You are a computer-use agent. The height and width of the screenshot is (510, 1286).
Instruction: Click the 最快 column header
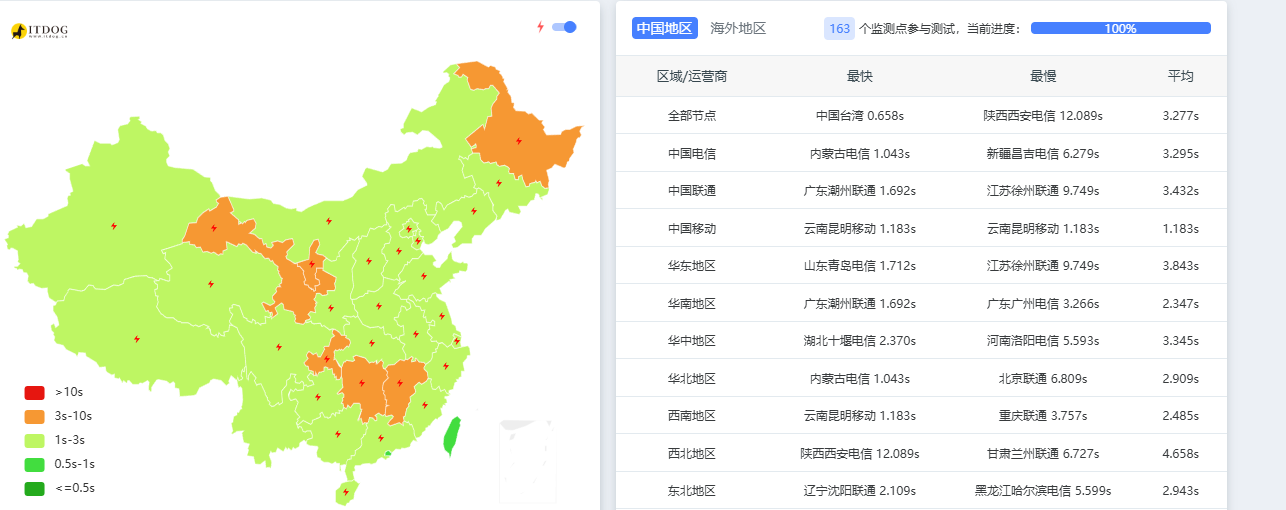pos(859,76)
